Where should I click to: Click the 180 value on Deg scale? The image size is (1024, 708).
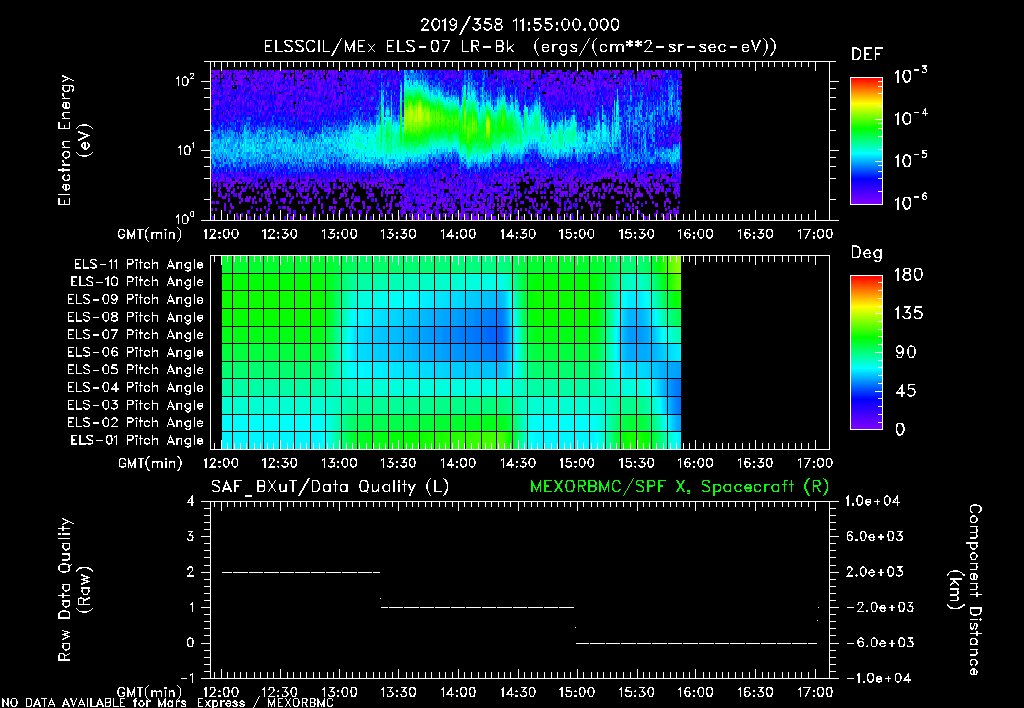click(908, 275)
